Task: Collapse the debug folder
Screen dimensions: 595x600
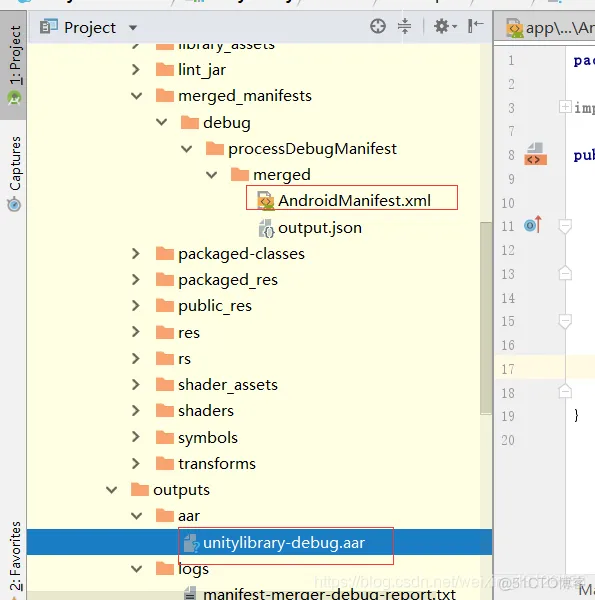Action: click(x=161, y=122)
